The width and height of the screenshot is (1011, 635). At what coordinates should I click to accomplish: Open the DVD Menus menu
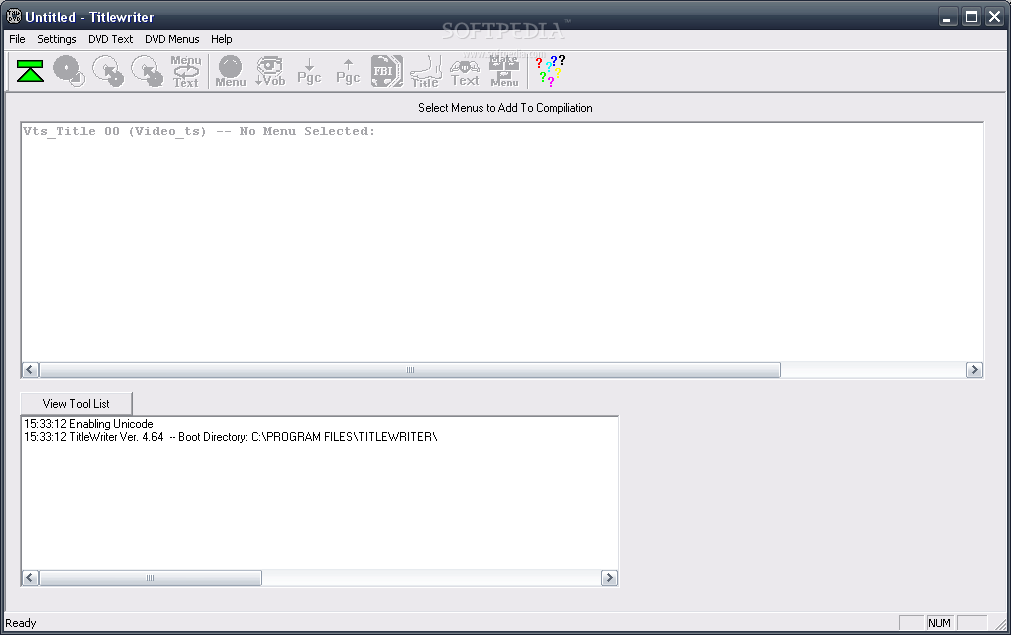pos(172,39)
